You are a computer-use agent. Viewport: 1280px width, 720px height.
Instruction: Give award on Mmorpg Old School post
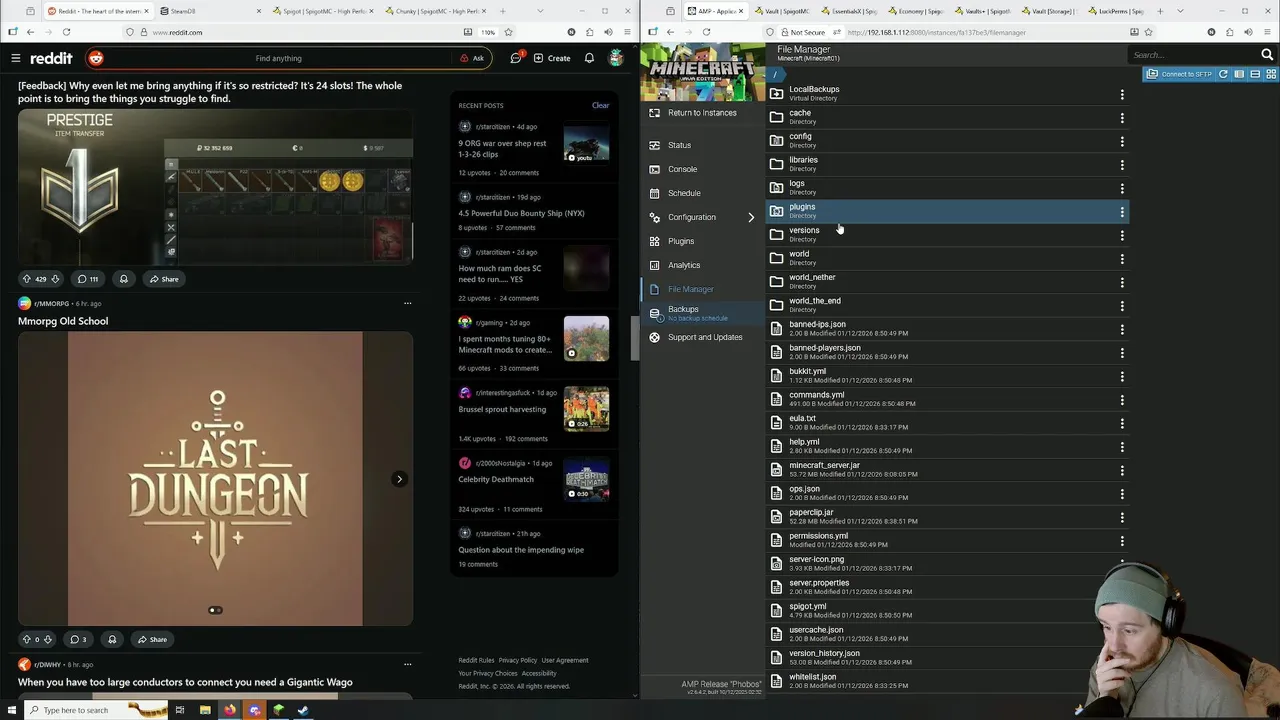[112, 639]
